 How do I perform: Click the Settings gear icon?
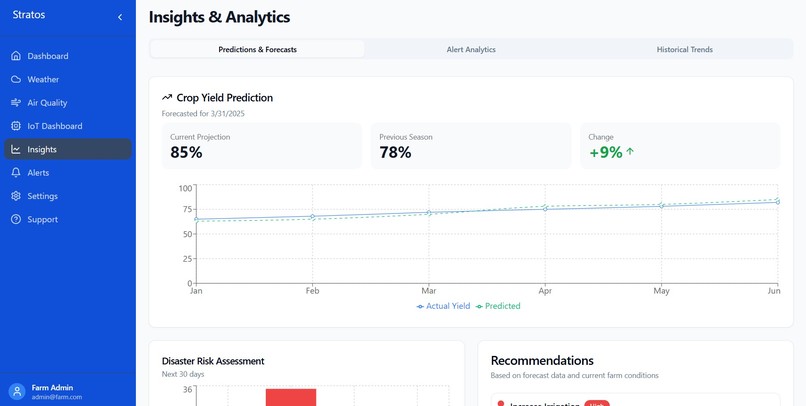[x=16, y=196]
